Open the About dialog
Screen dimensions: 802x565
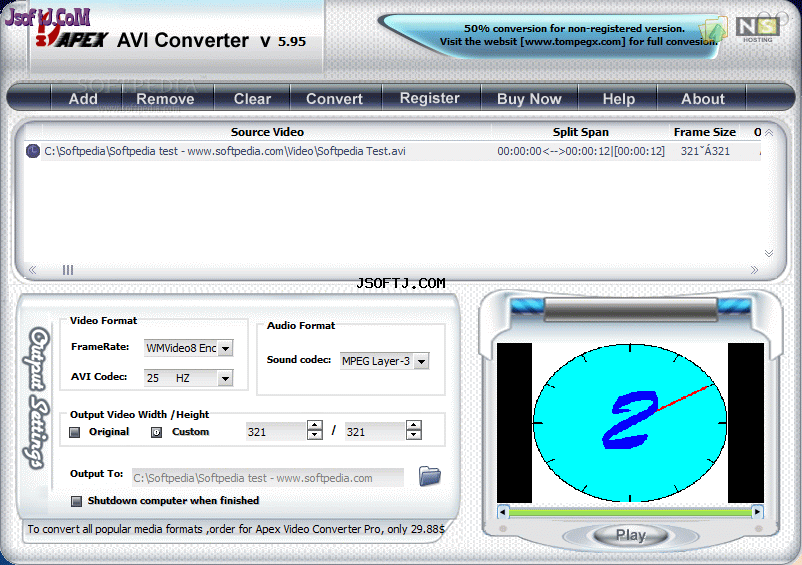[x=702, y=98]
